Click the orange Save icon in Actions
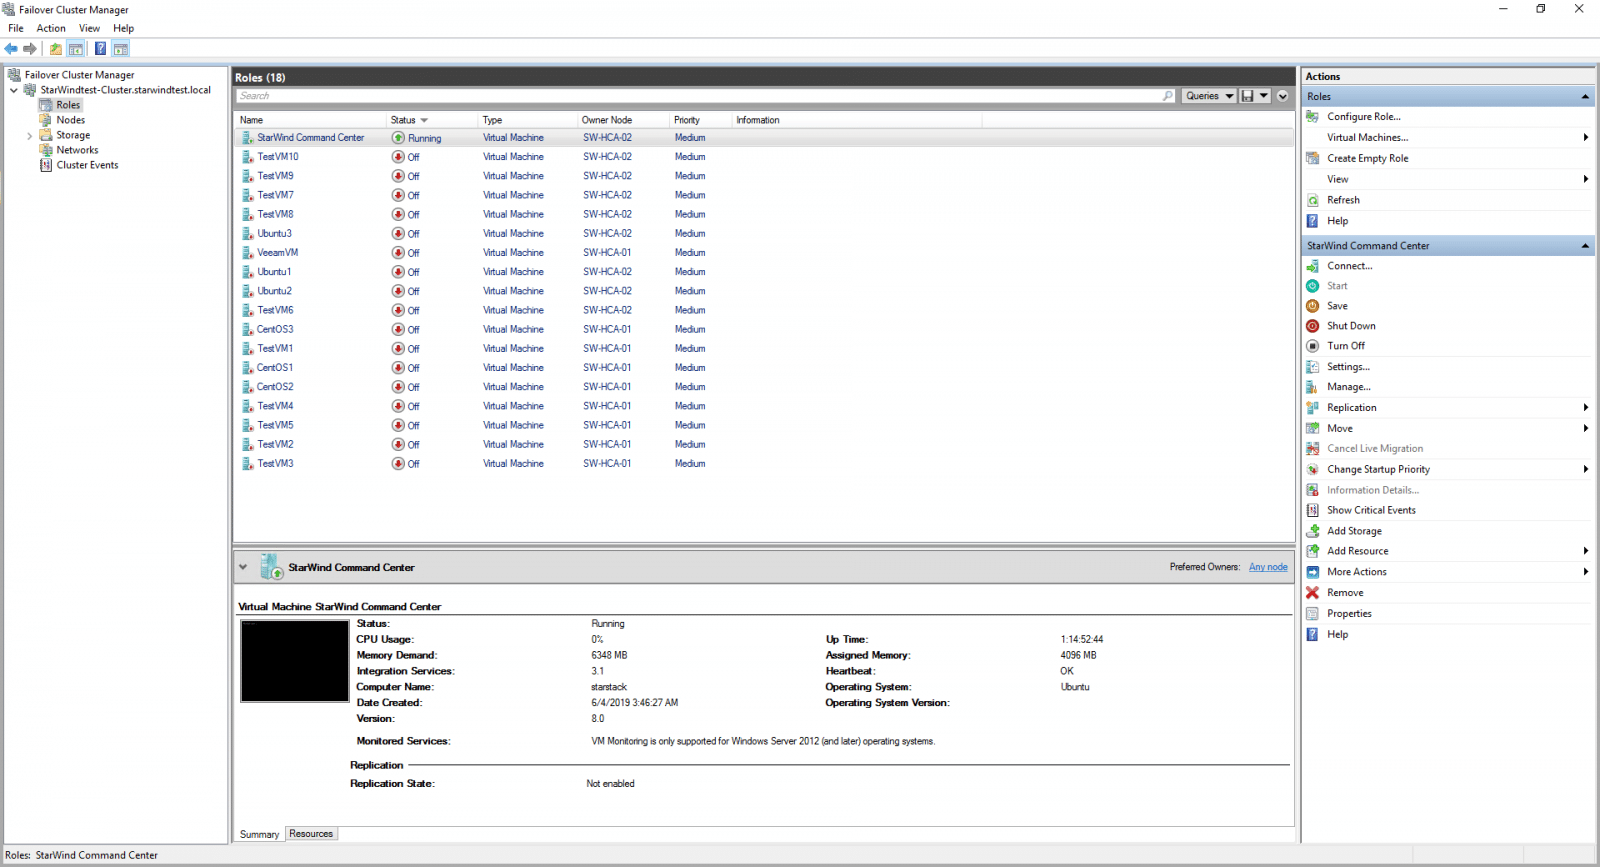1600x867 pixels. (x=1313, y=306)
